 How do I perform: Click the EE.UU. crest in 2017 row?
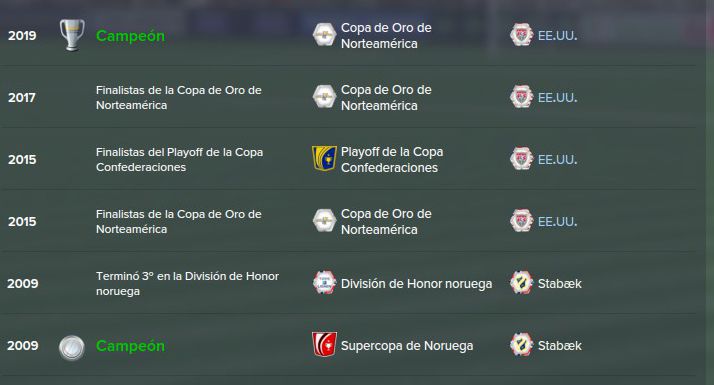coord(521,97)
